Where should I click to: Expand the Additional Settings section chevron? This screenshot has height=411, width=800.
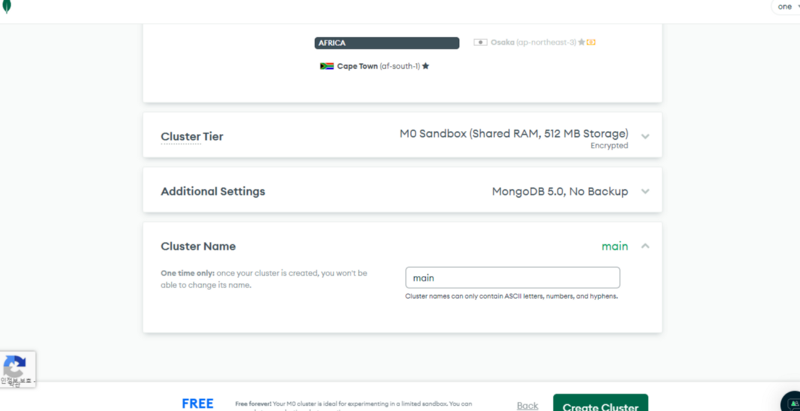click(x=645, y=191)
